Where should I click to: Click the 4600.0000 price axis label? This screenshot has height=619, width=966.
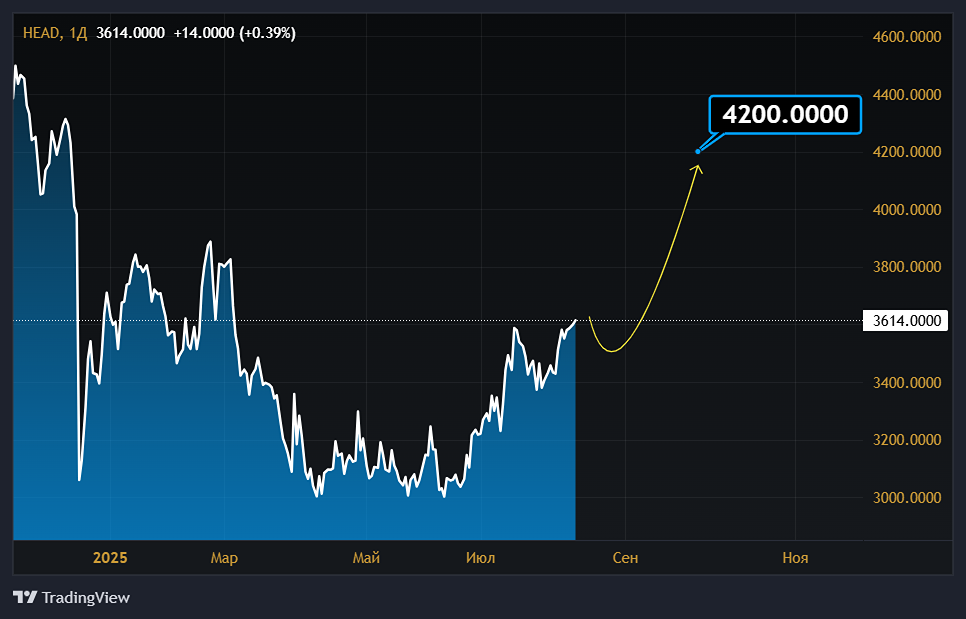[x=907, y=37]
